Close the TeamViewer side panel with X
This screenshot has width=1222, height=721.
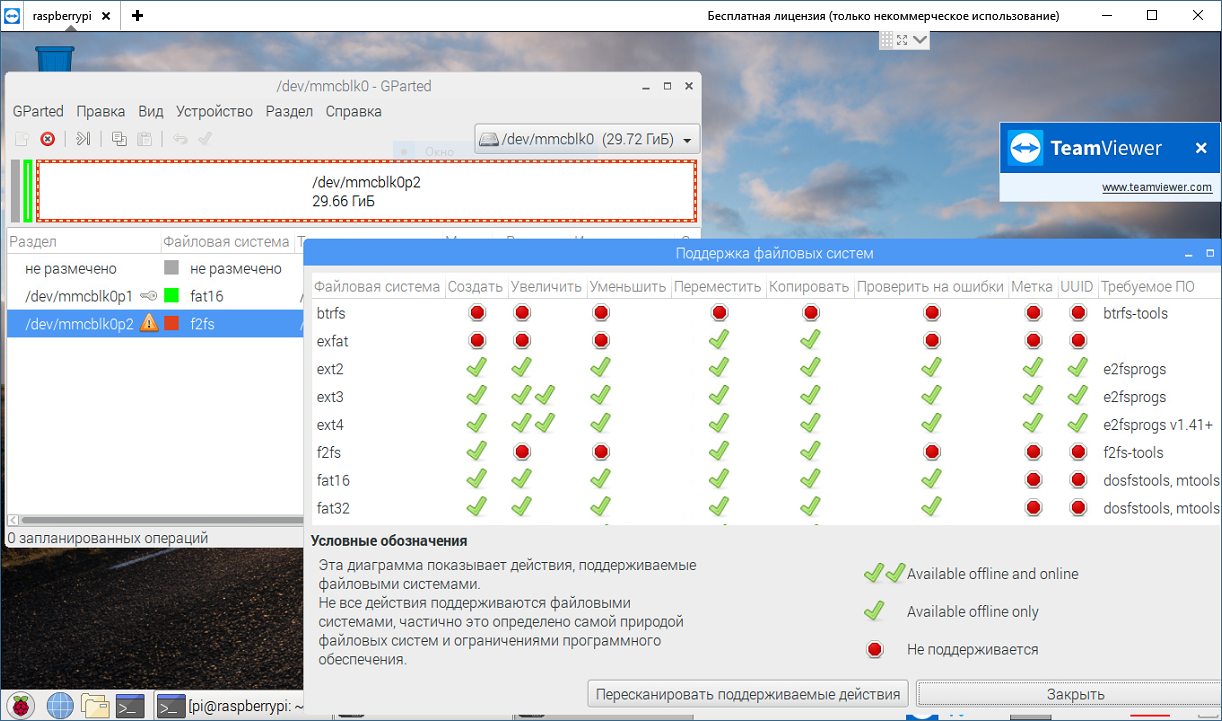[x=1201, y=148]
